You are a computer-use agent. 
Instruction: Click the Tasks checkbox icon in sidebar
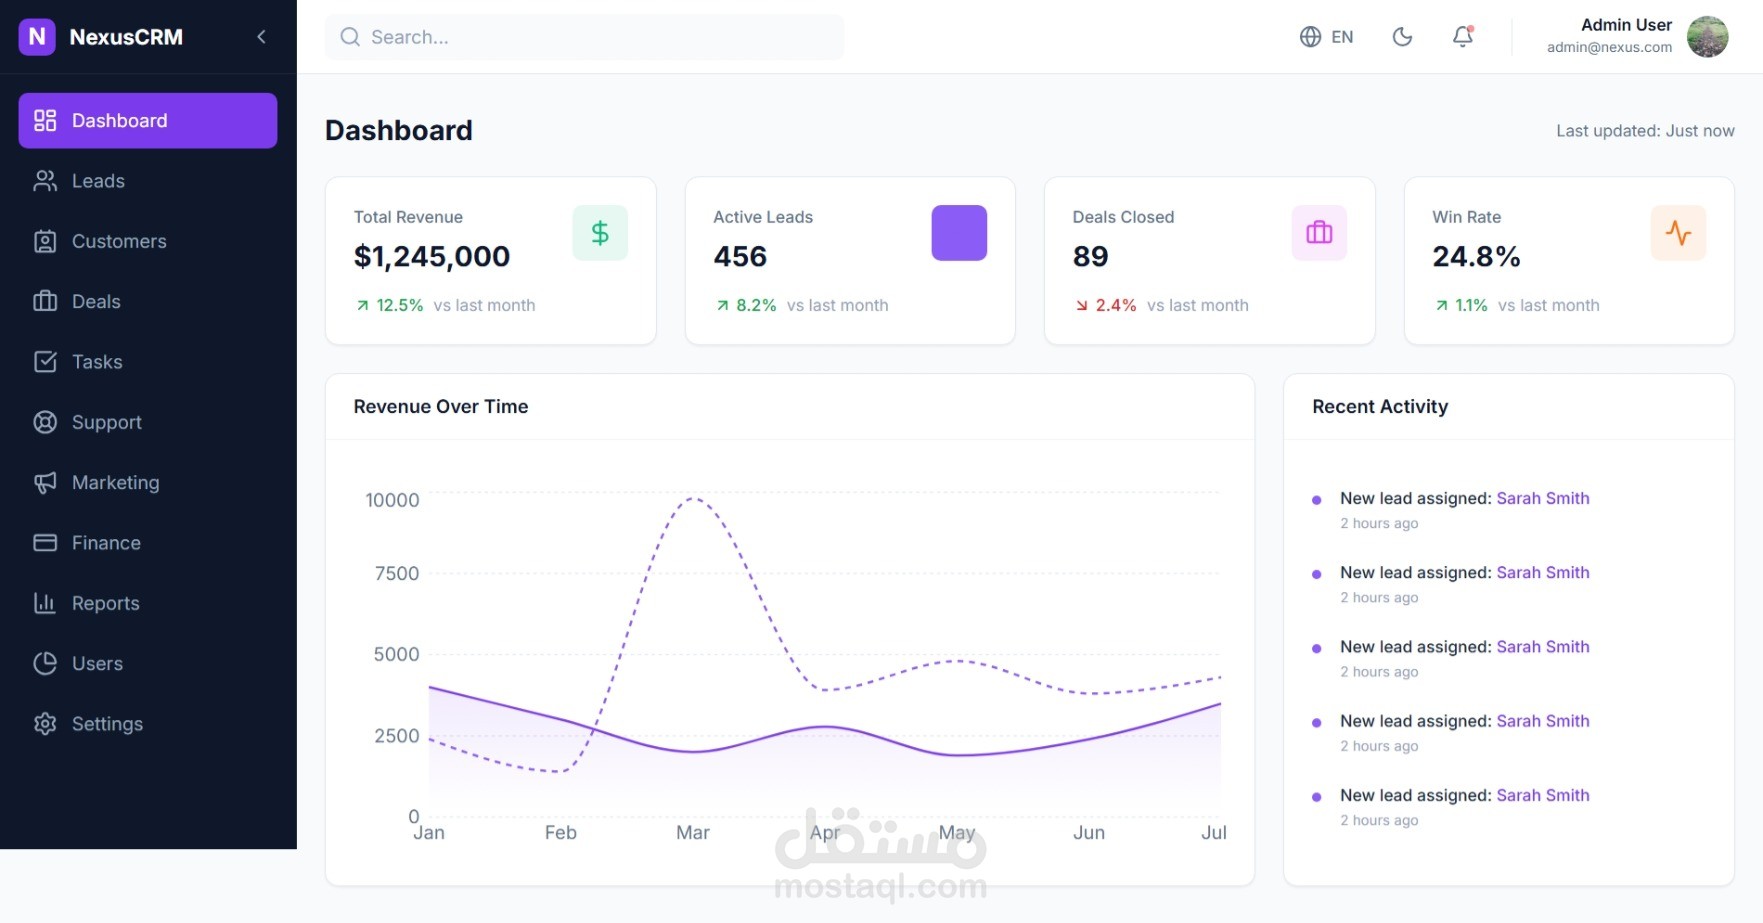pyautogui.click(x=45, y=362)
